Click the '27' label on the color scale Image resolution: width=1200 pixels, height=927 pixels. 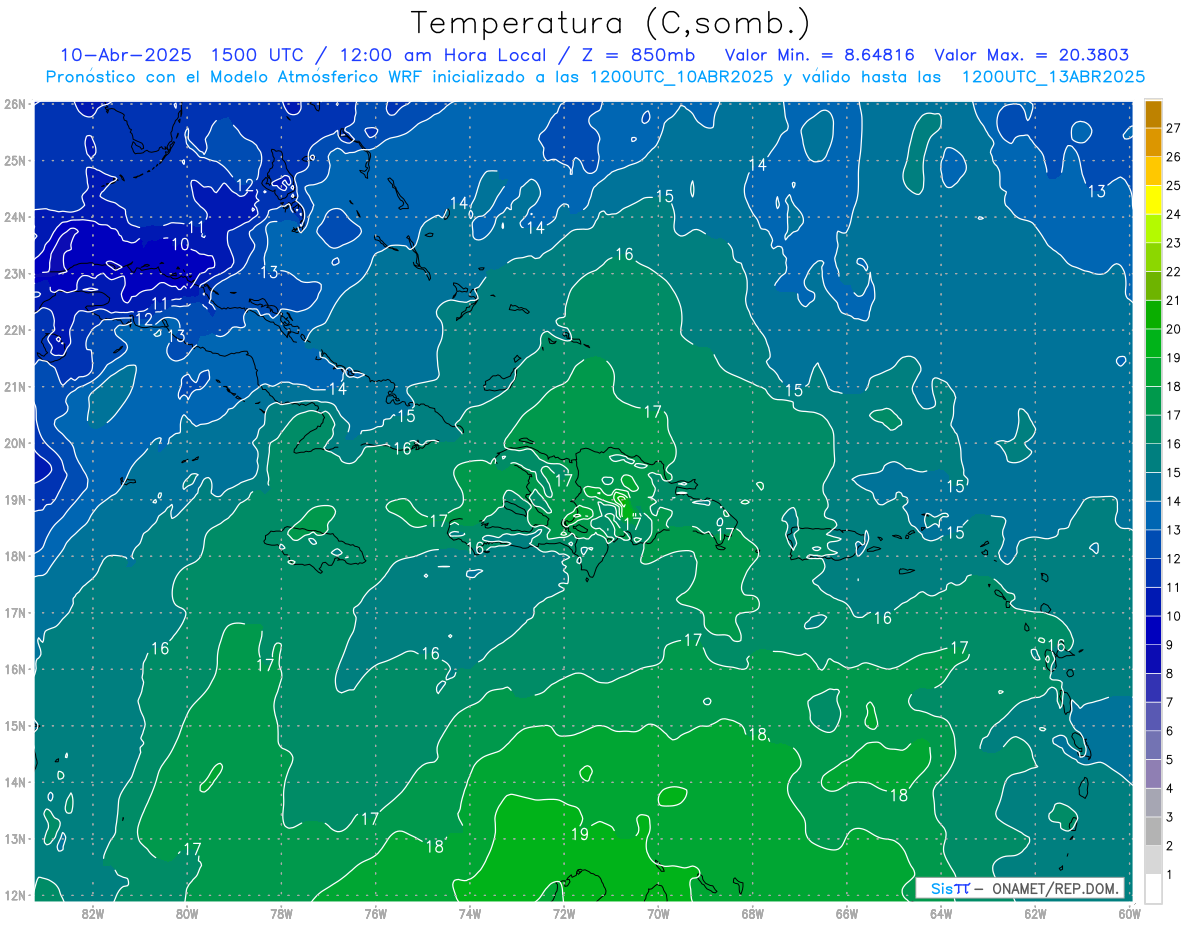click(1174, 128)
